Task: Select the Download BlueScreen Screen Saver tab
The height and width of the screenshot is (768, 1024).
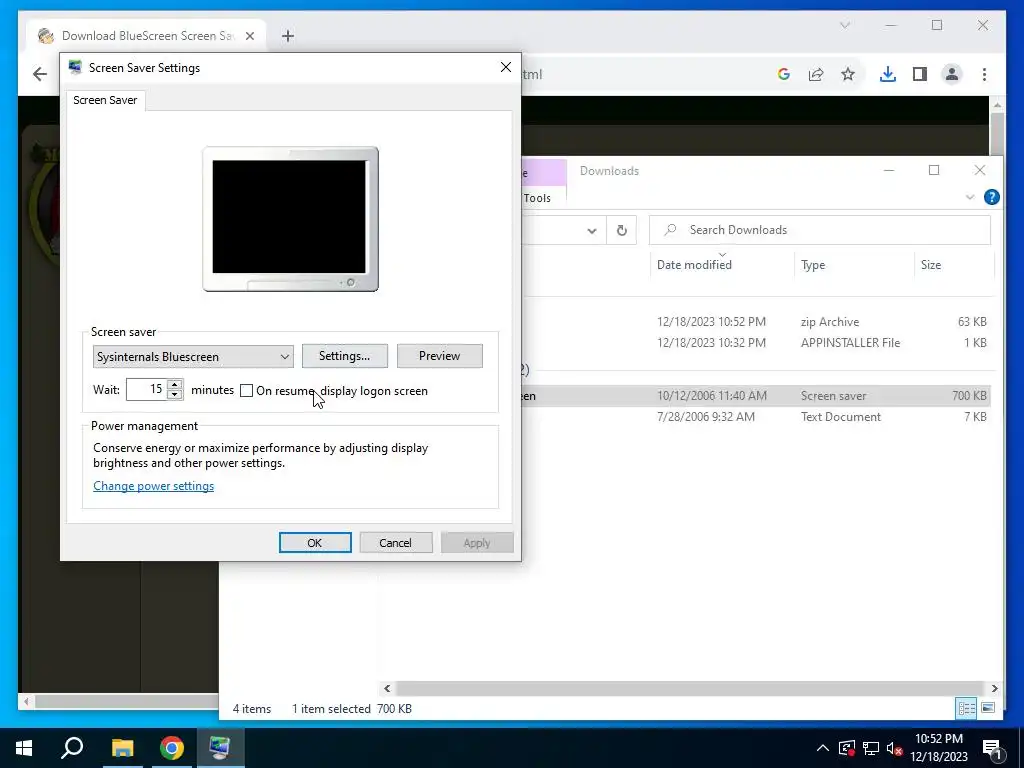Action: (147, 36)
